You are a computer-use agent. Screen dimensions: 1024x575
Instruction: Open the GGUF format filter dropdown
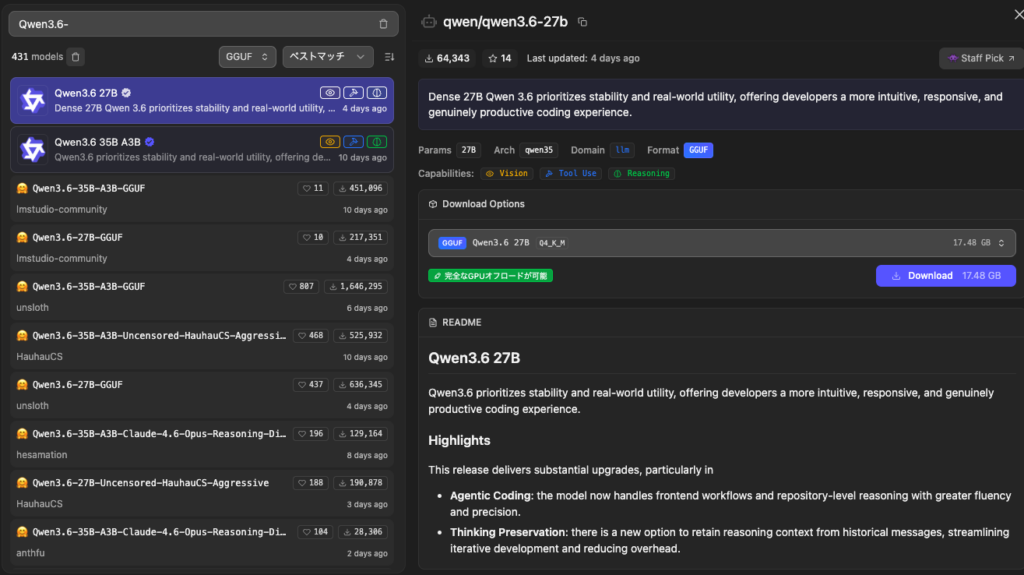click(x=247, y=57)
